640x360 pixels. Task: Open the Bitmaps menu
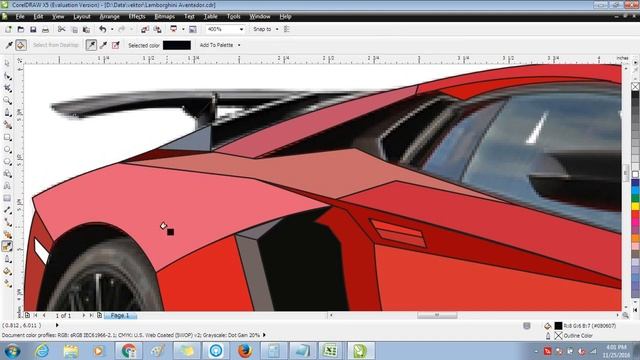point(164,17)
